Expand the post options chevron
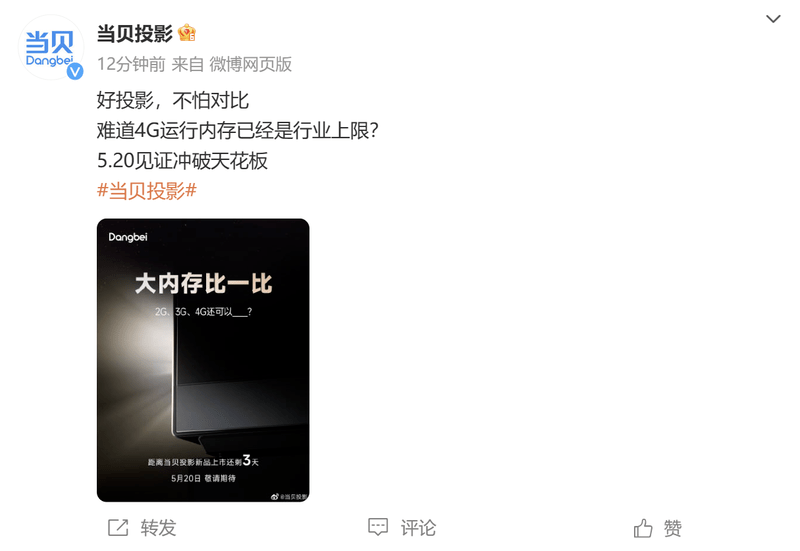This screenshot has height=551, width=800. (x=773, y=19)
